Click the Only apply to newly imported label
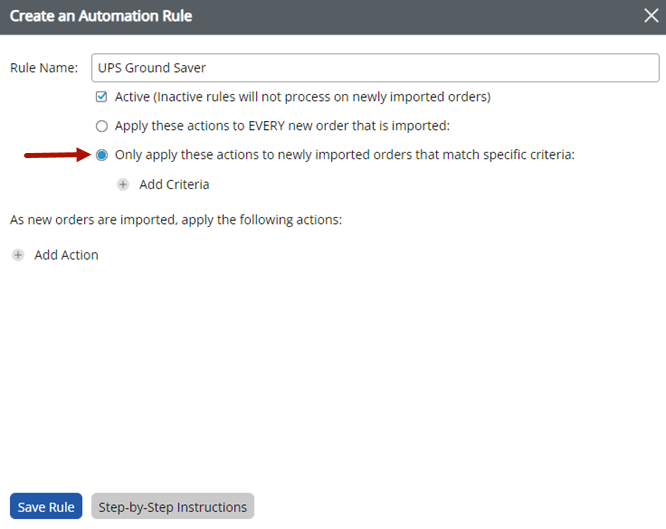The width and height of the screenshot is (666, 529). (x=345, y=155)
